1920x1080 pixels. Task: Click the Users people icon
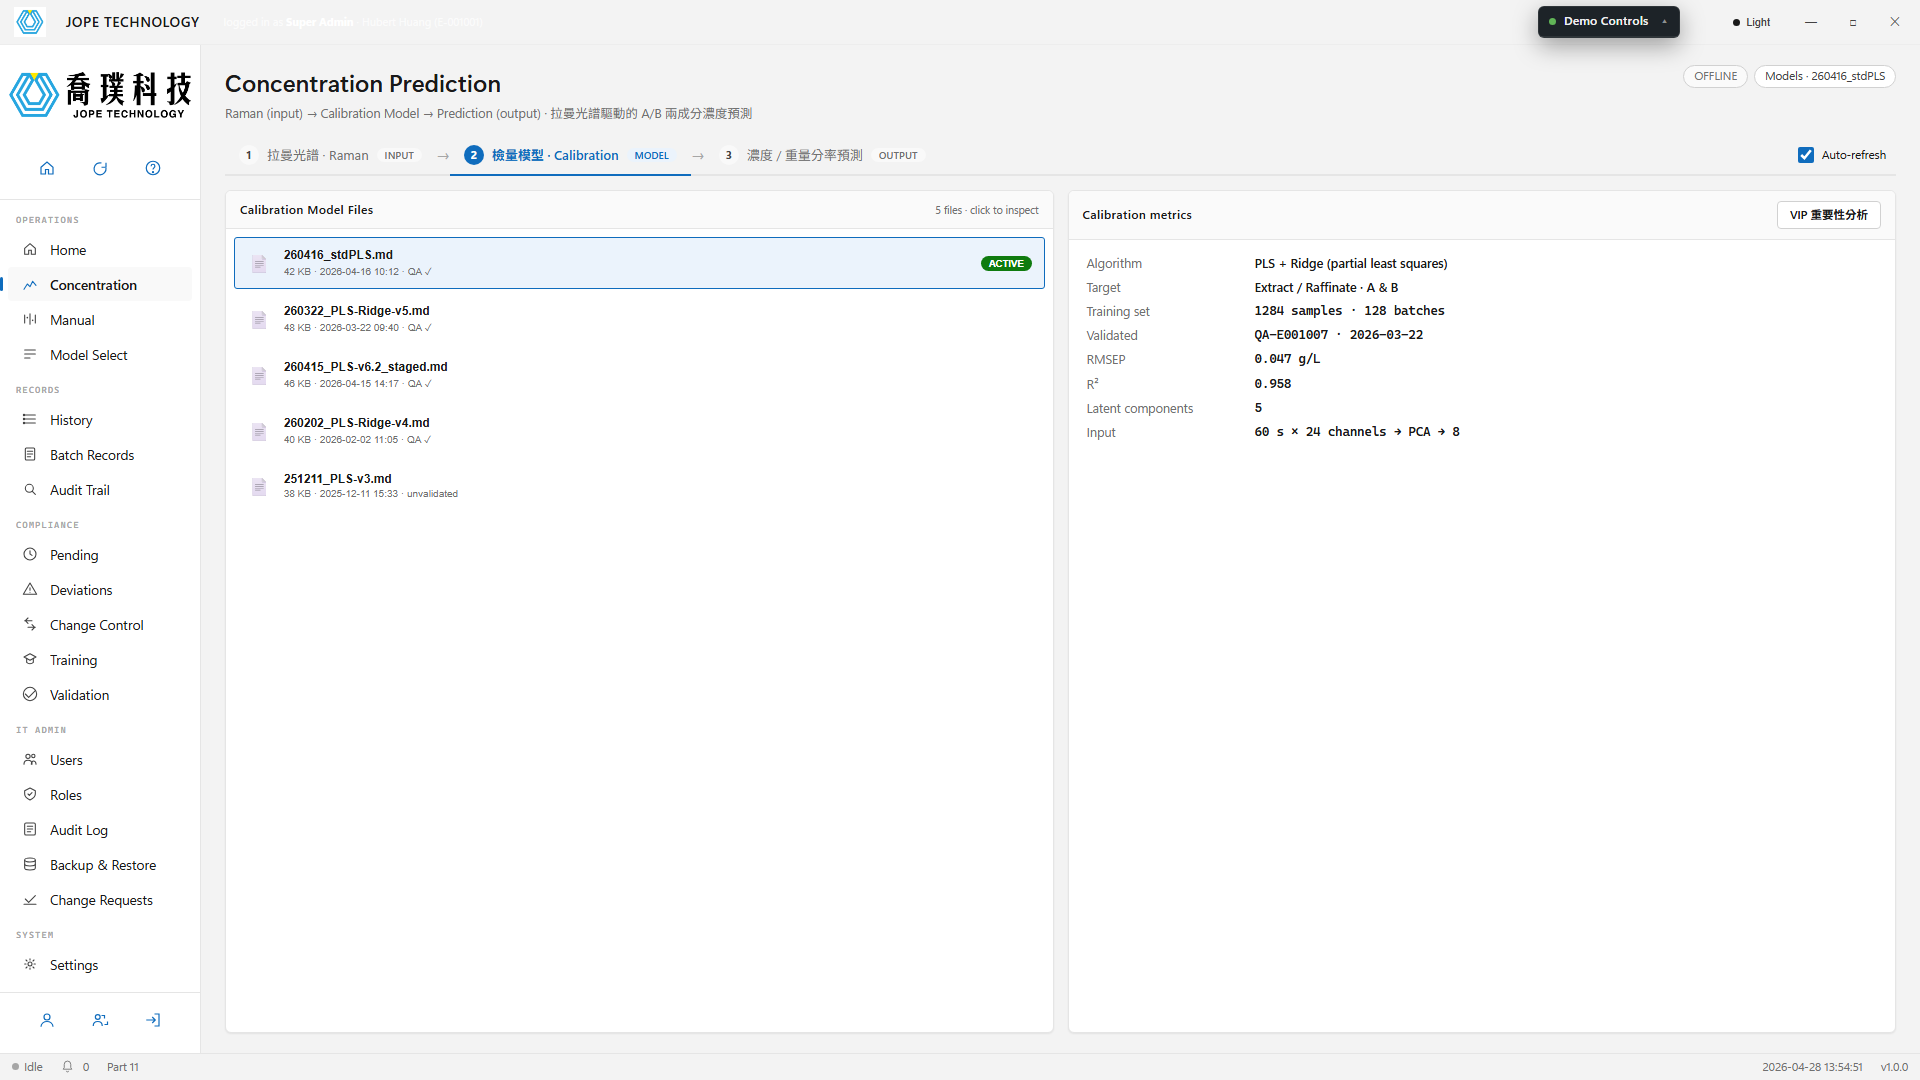[30, 760]
